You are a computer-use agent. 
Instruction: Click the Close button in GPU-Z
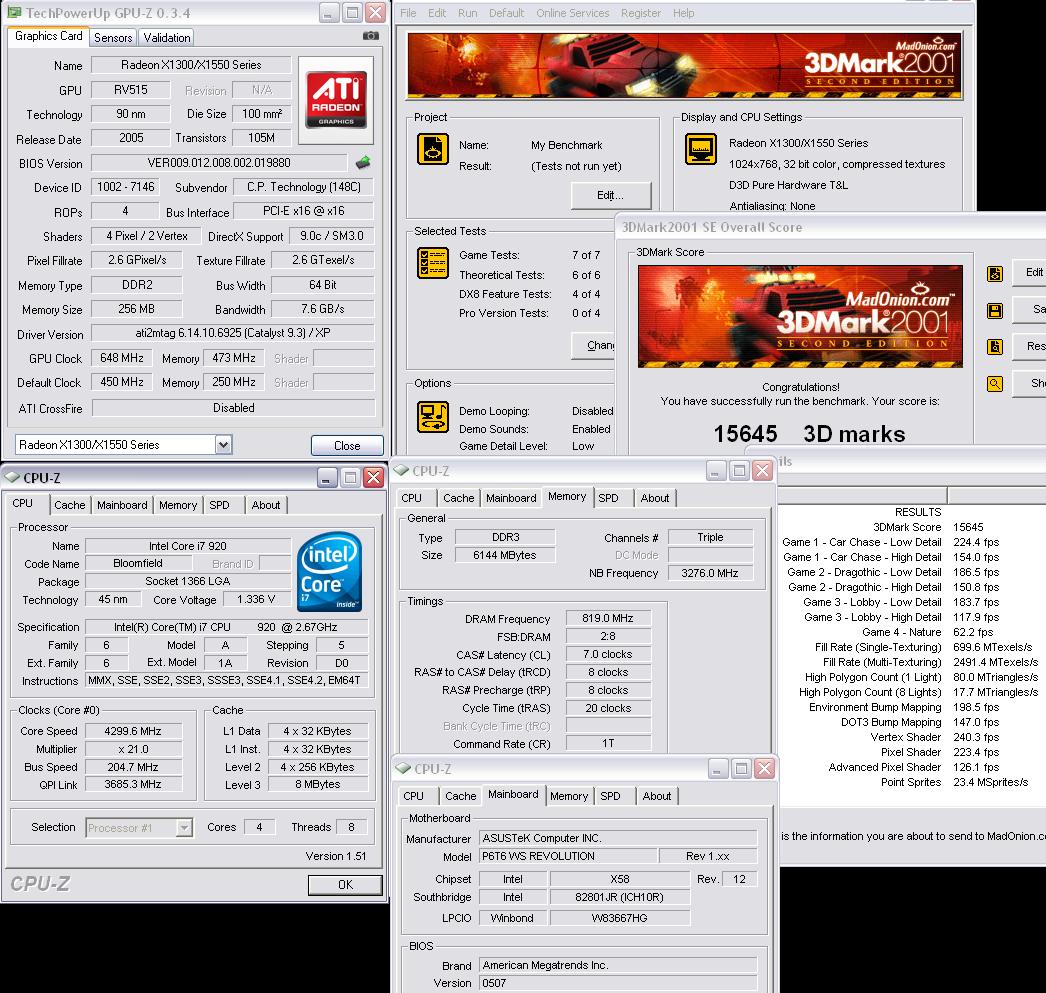pyautogui.click(x=347, y=445)
